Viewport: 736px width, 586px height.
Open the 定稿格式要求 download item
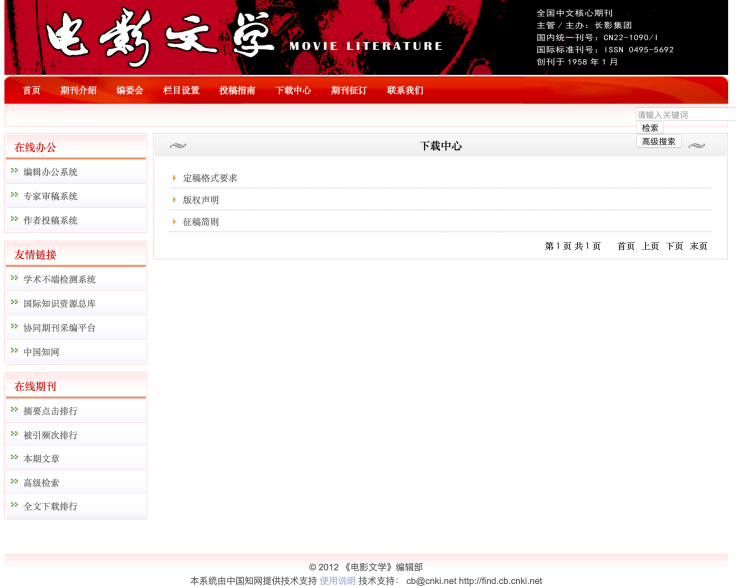[x=210, y=178]
